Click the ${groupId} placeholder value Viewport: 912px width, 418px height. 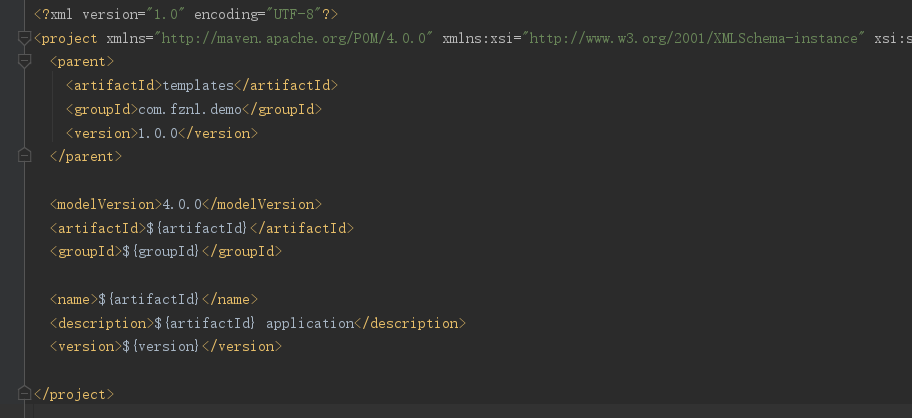pos(162,252)
